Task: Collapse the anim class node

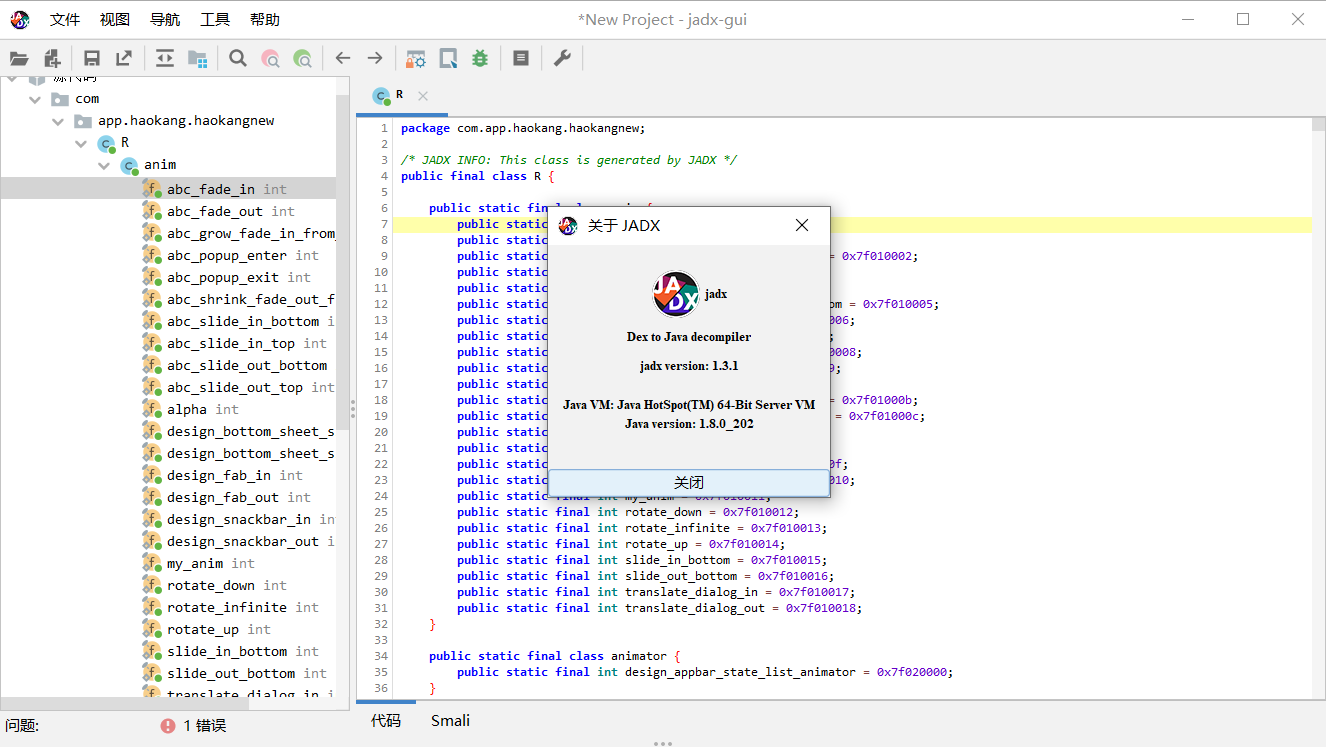Action: click(x=104, y=165)
